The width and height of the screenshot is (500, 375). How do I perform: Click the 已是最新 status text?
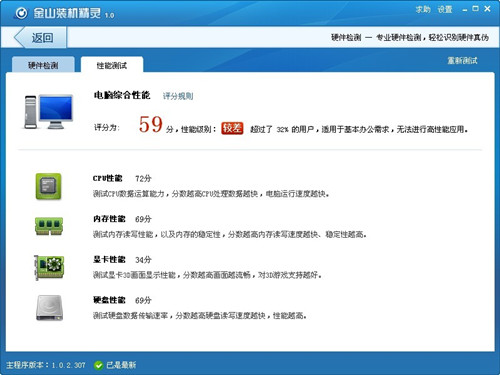tap(121, 365)
